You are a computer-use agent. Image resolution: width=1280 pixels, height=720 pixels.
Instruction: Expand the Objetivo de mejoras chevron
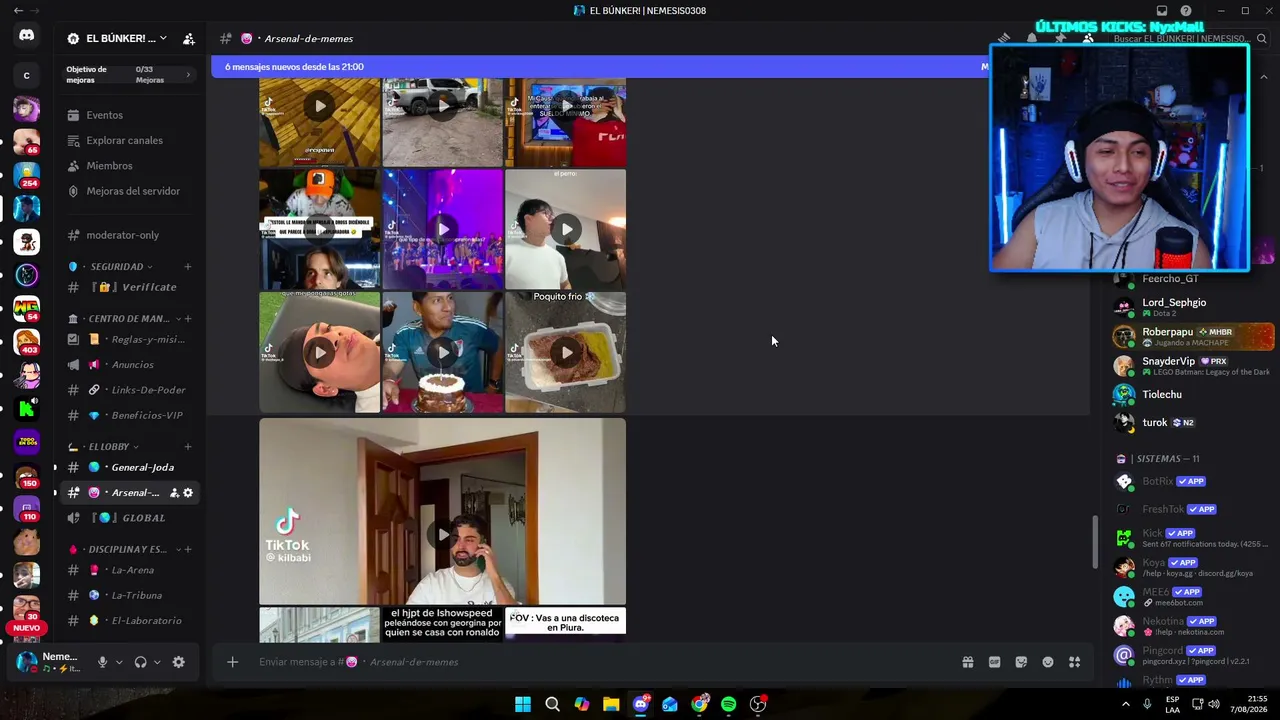188,75
